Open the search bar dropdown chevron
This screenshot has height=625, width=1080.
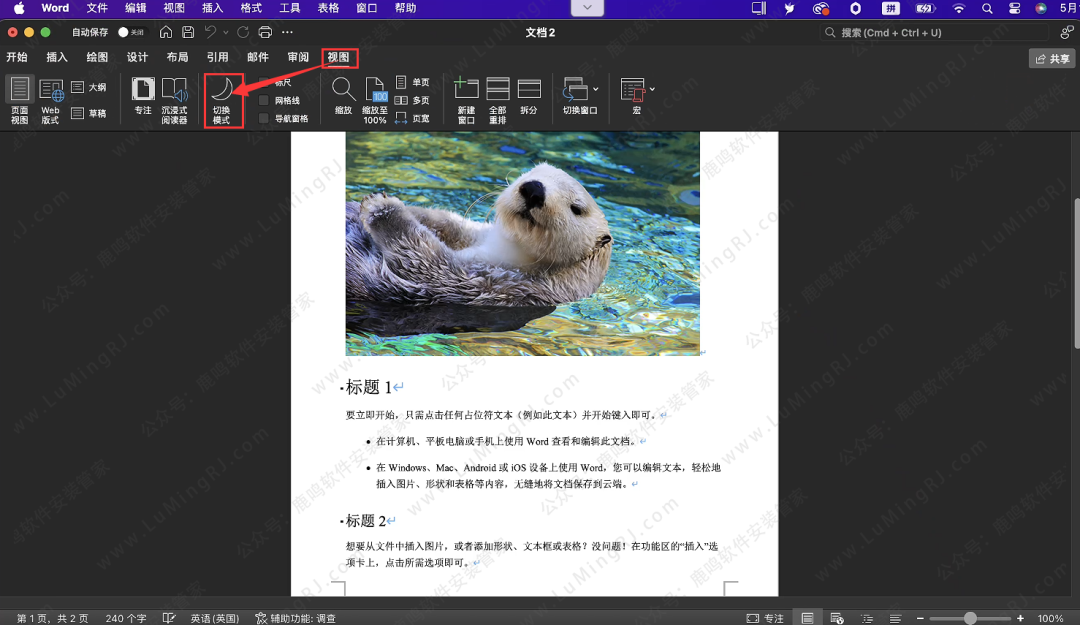tap(586, 8)
